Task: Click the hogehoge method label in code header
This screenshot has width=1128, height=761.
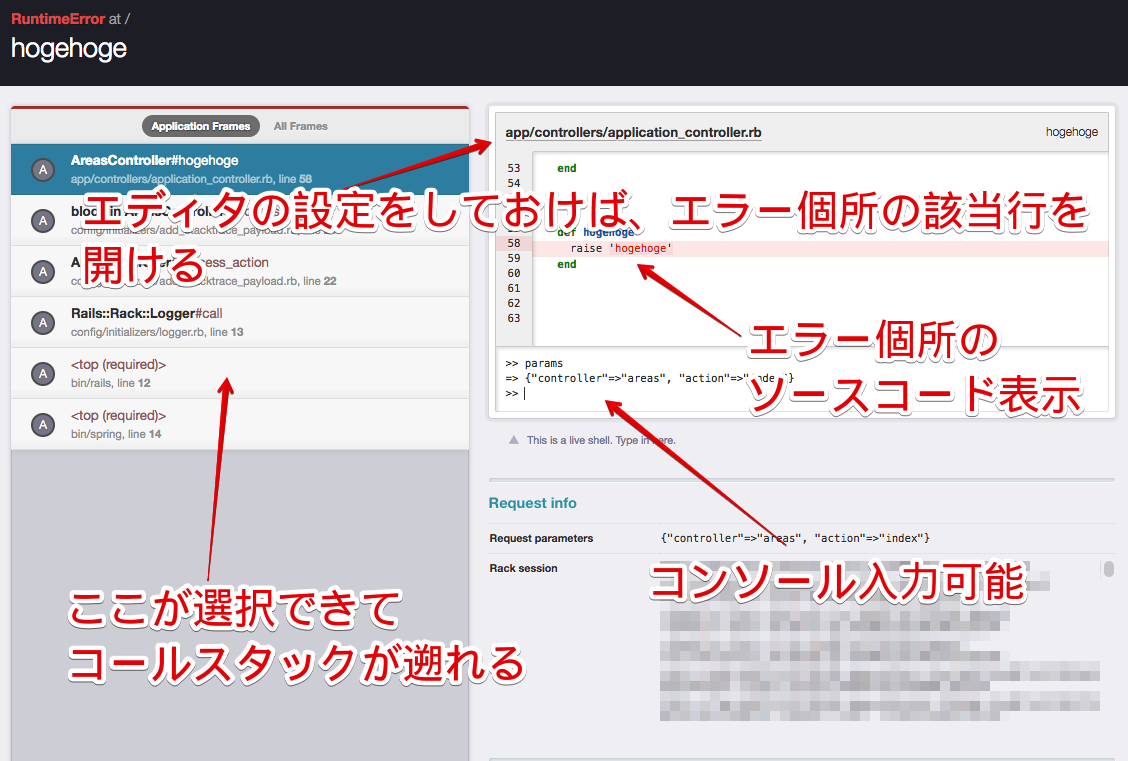Action: click(x=1071, y=132)
